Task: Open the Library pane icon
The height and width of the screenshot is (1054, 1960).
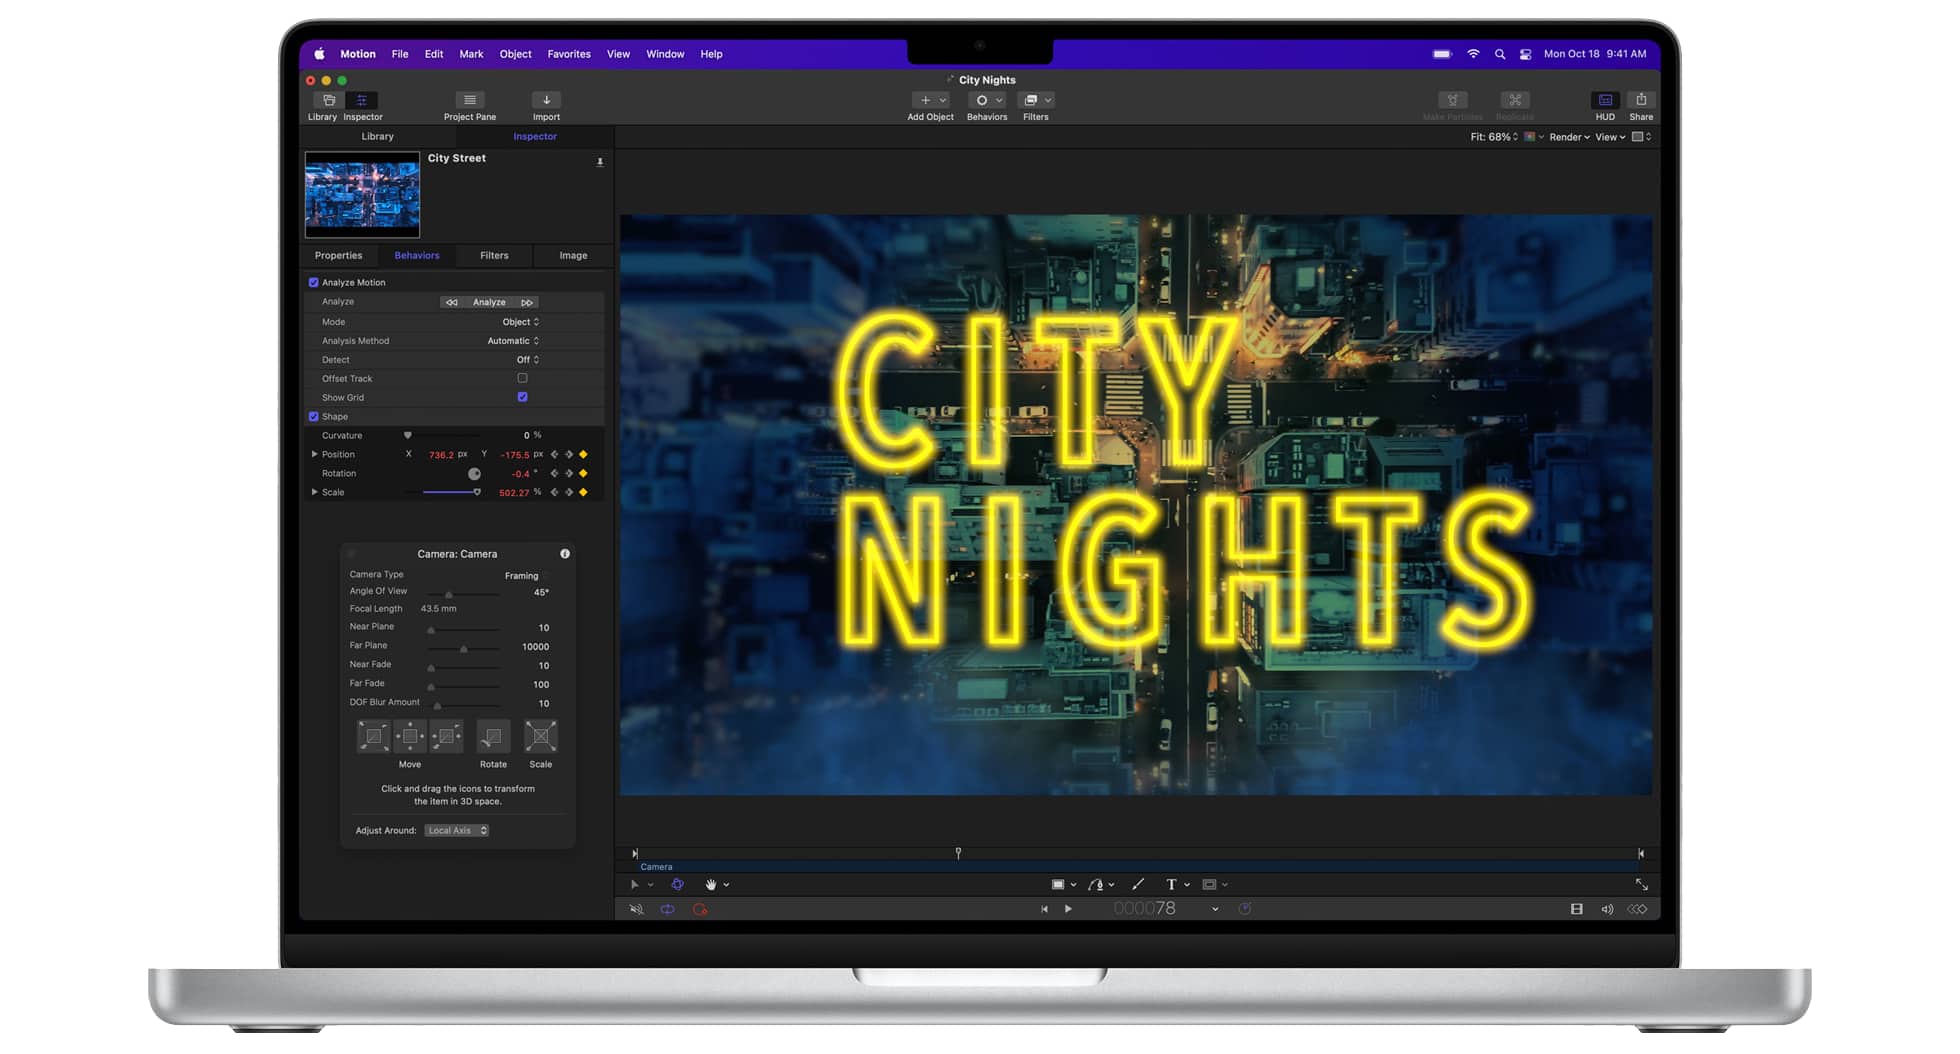Action: (328, 100)
